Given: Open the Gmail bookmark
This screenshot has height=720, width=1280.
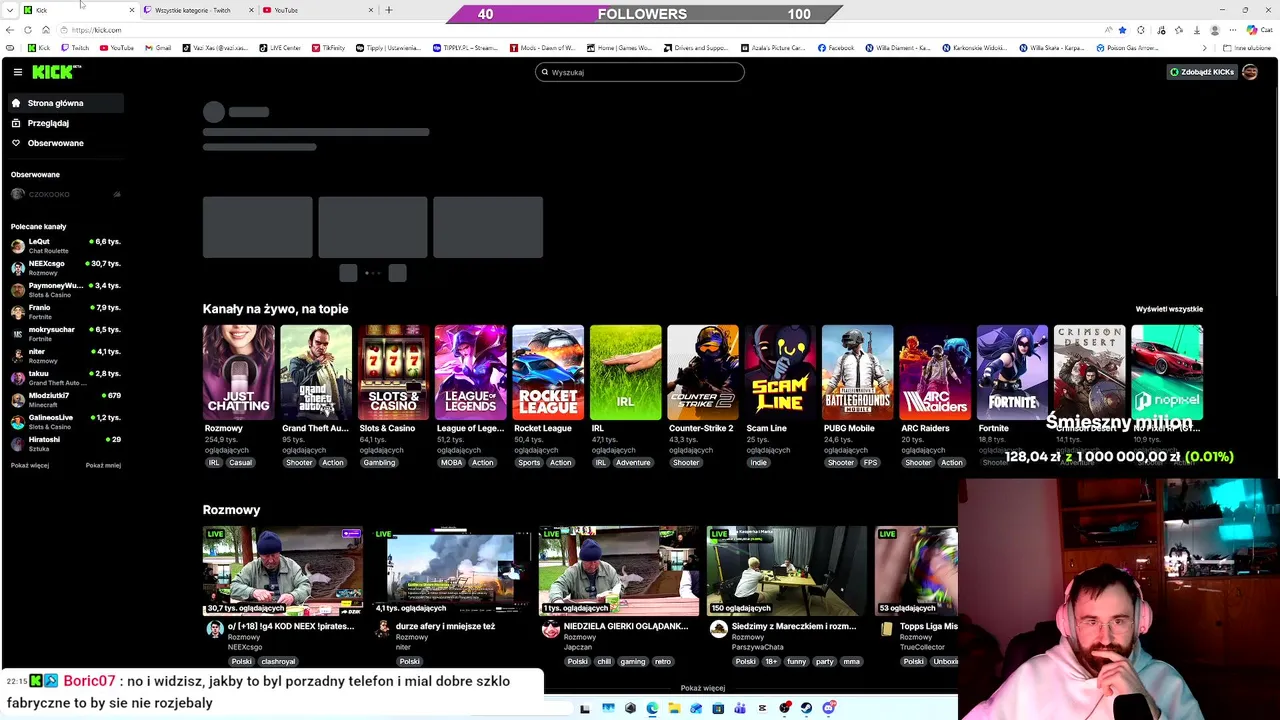Looking at the screenshot, I should click(158, 48).
